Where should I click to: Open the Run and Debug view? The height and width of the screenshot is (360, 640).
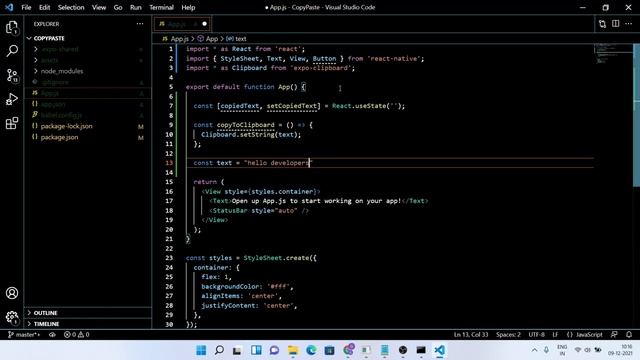(x=12, y=99)
